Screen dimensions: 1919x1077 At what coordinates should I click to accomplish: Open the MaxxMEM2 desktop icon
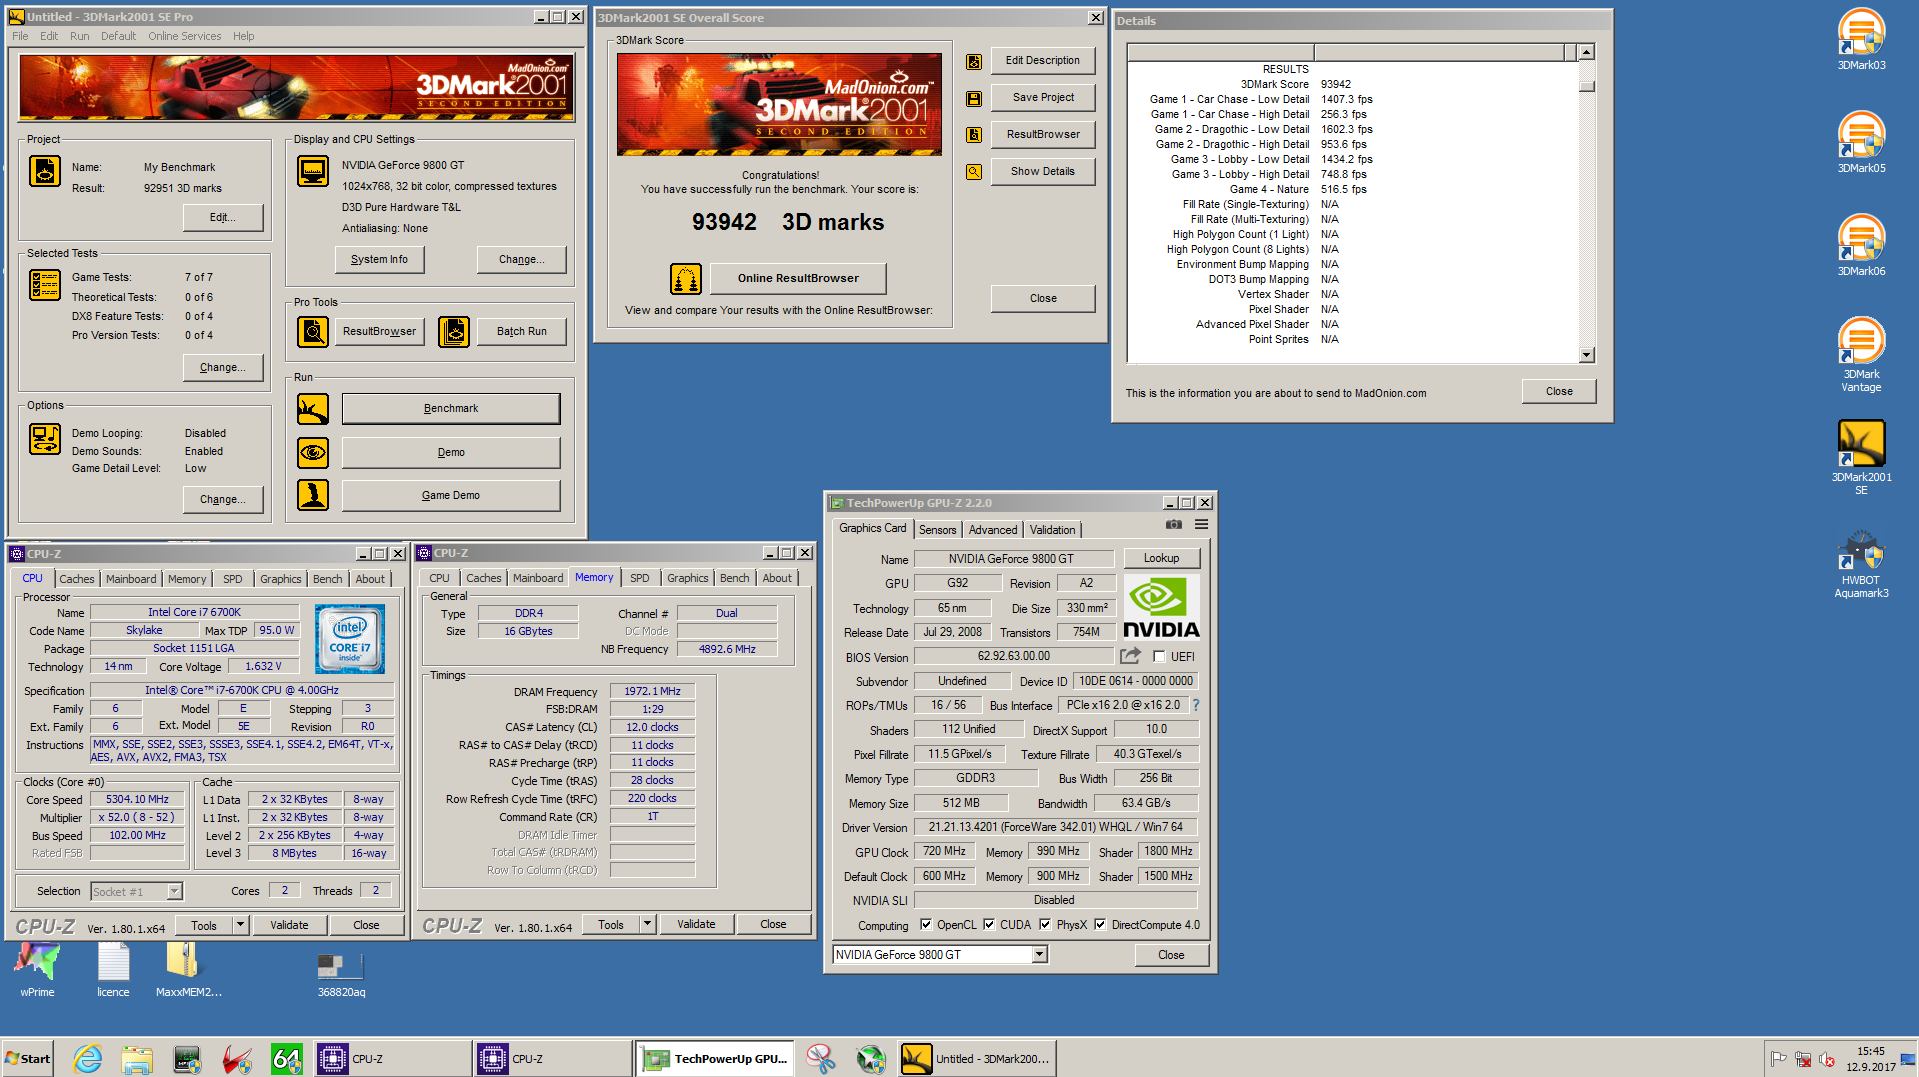(188, 971)
